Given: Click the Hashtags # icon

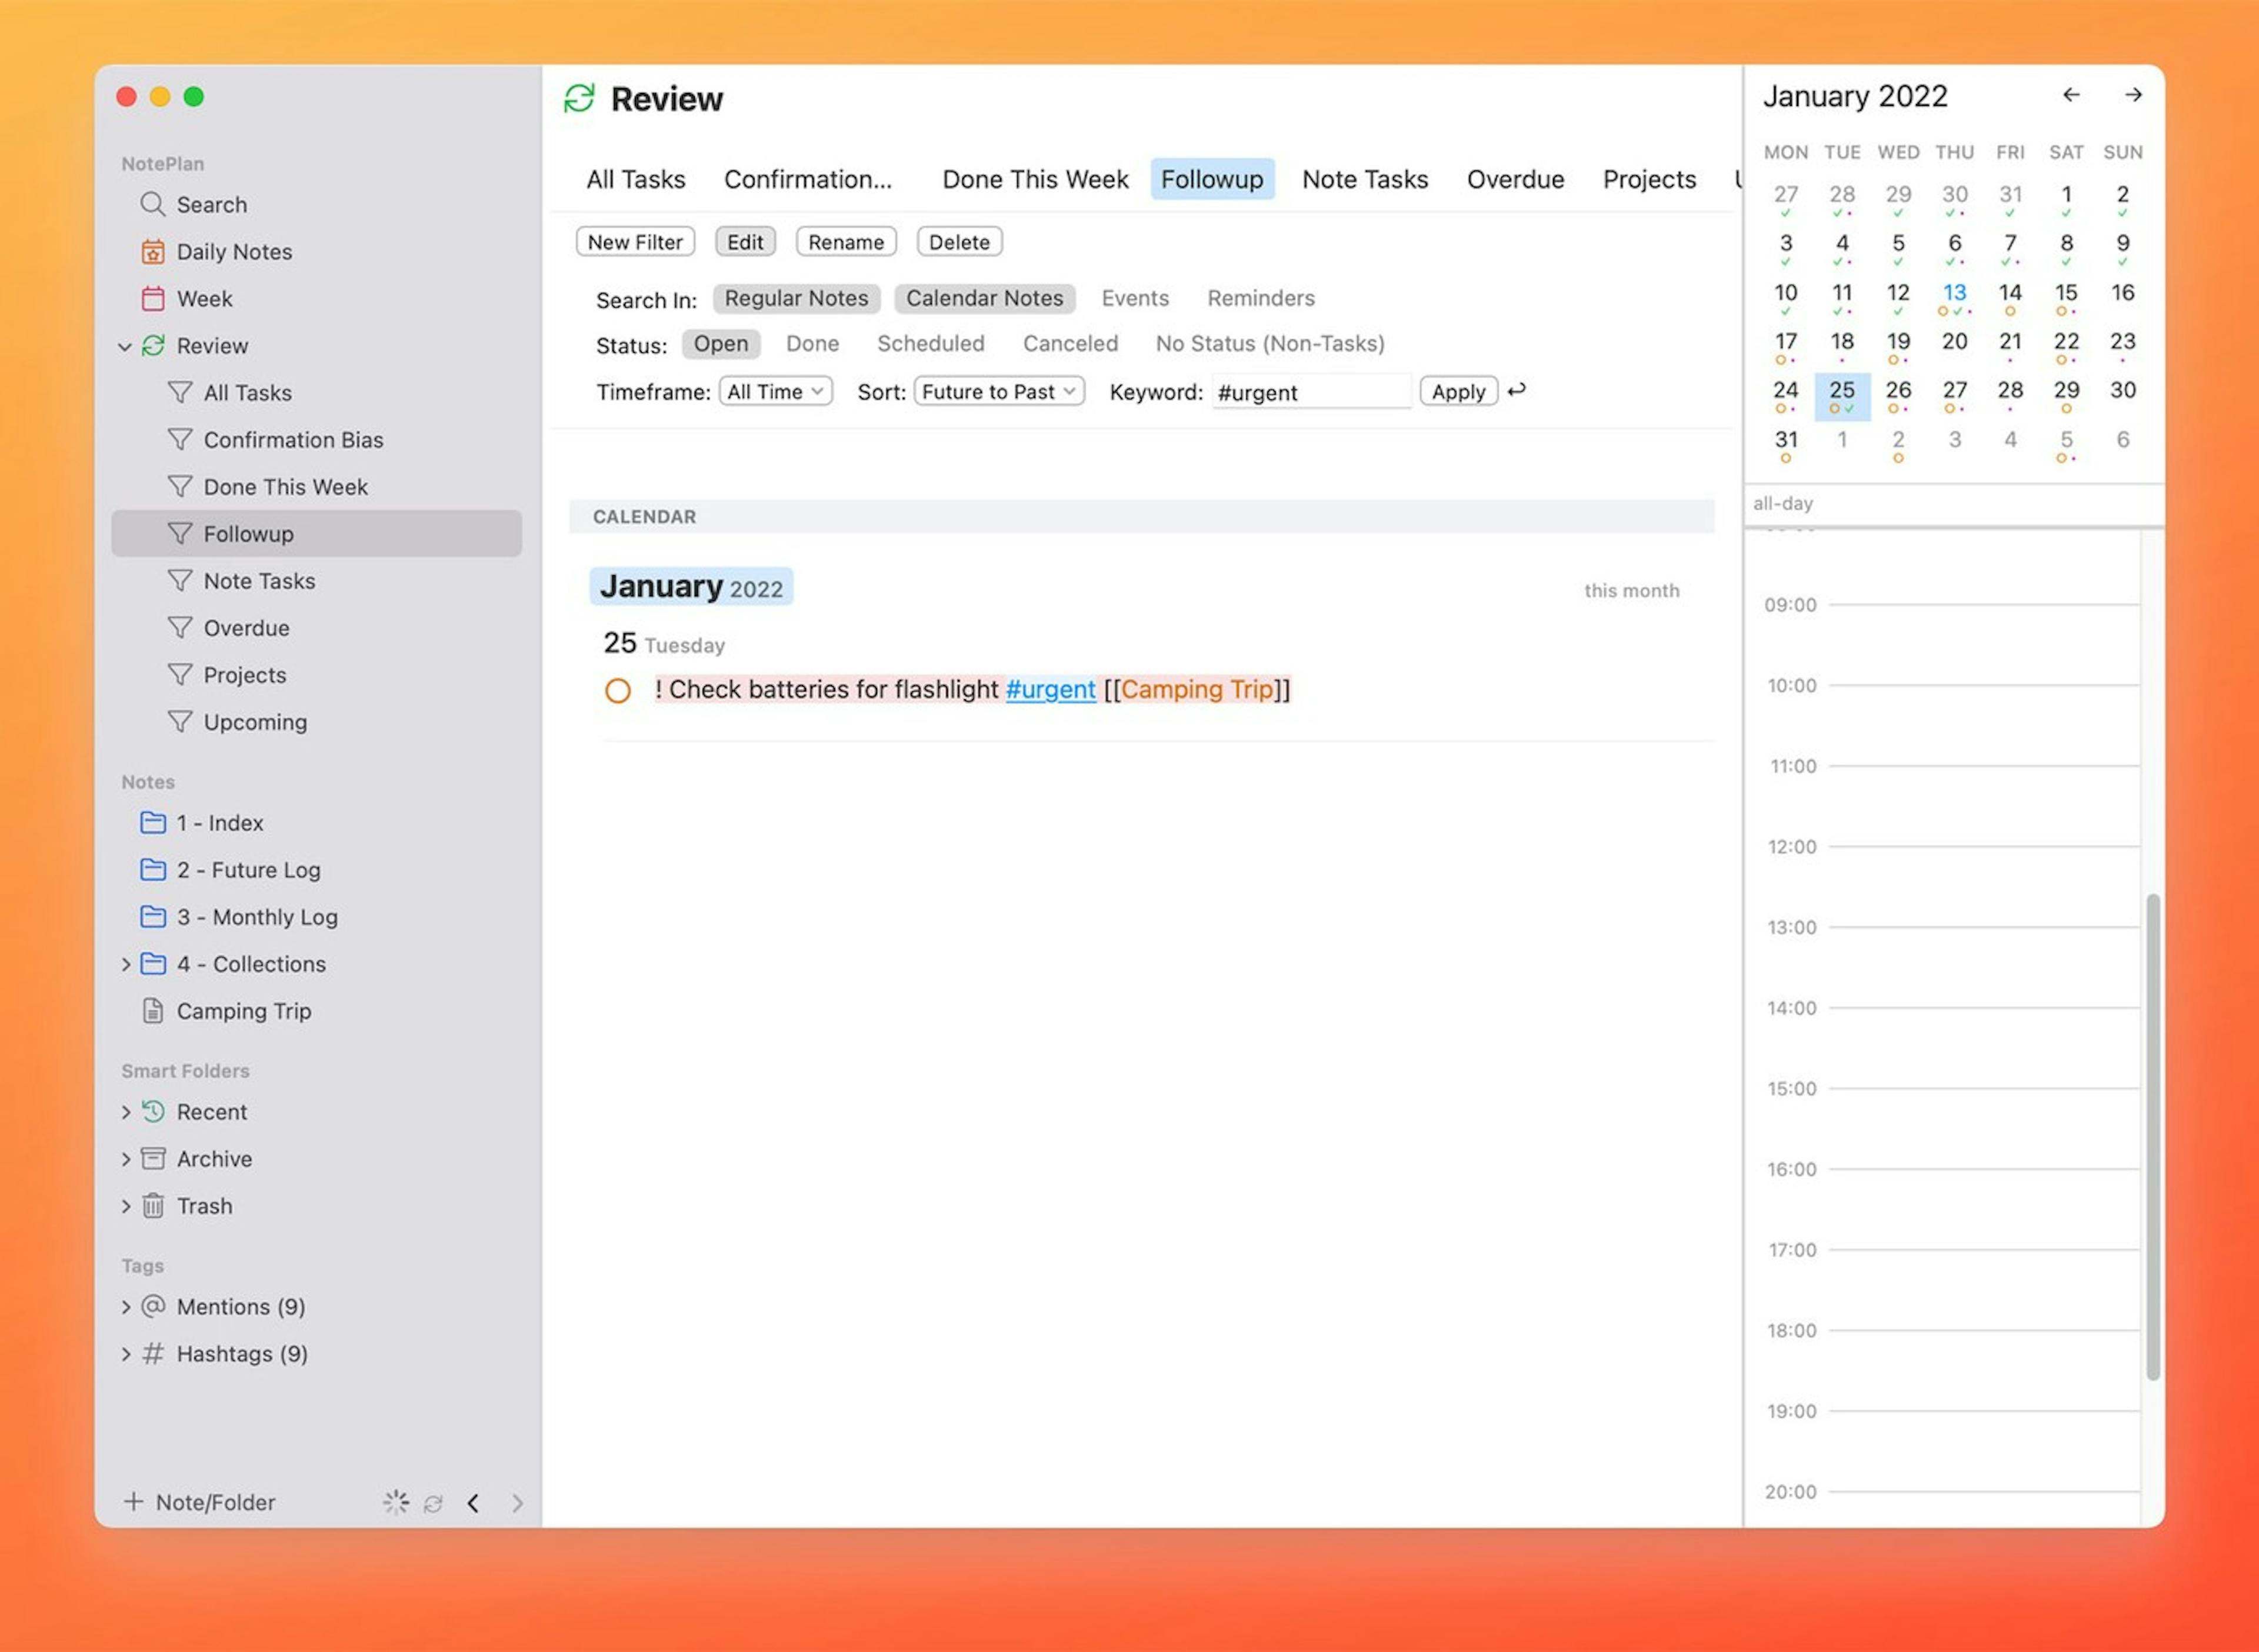Looking at the screenshot, I should [153, 1353].
